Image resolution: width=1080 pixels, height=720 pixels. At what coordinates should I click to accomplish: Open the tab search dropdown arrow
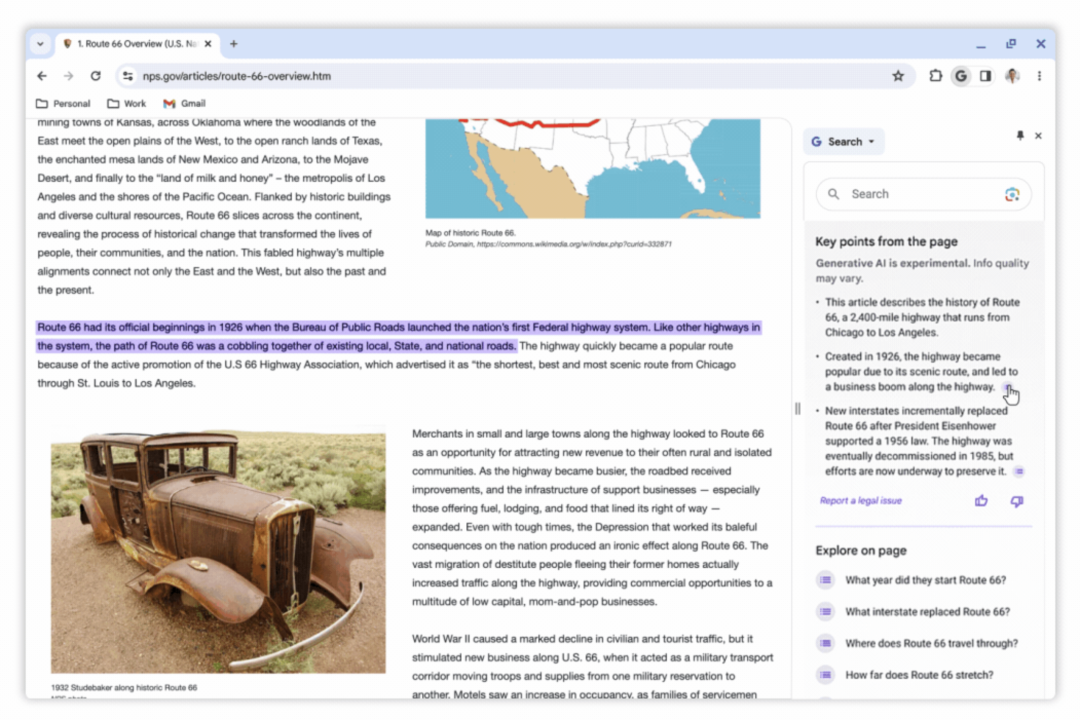pyautogui.click(x=41, y=43)
